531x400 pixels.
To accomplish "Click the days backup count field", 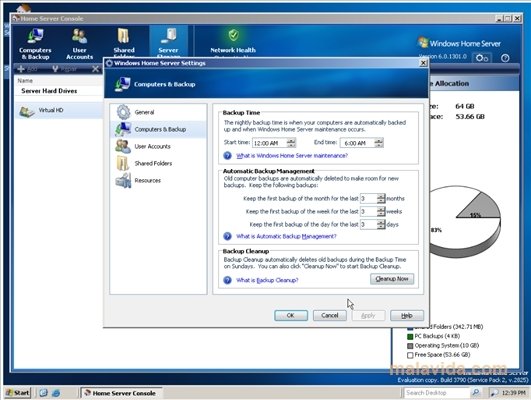I will point(368,224).
